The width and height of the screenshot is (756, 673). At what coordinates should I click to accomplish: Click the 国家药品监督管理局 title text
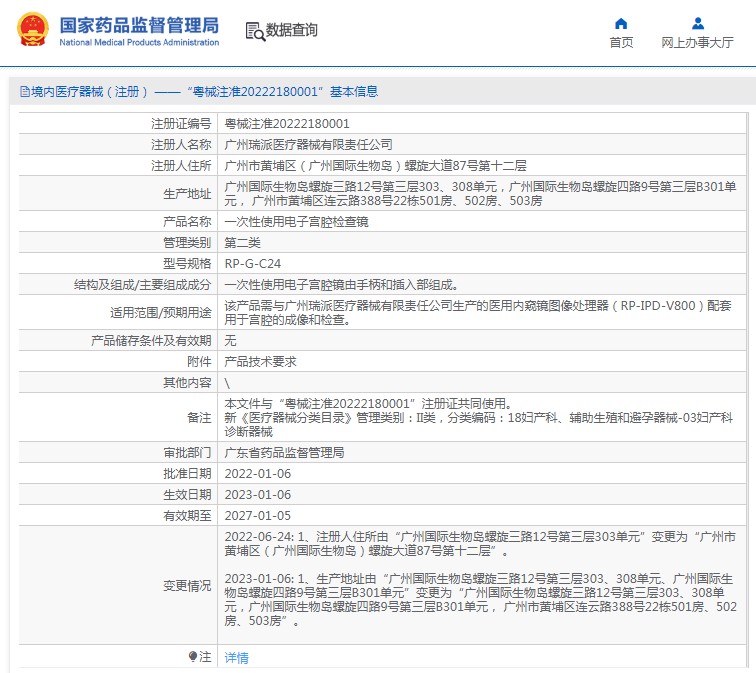tap(138, 24)
